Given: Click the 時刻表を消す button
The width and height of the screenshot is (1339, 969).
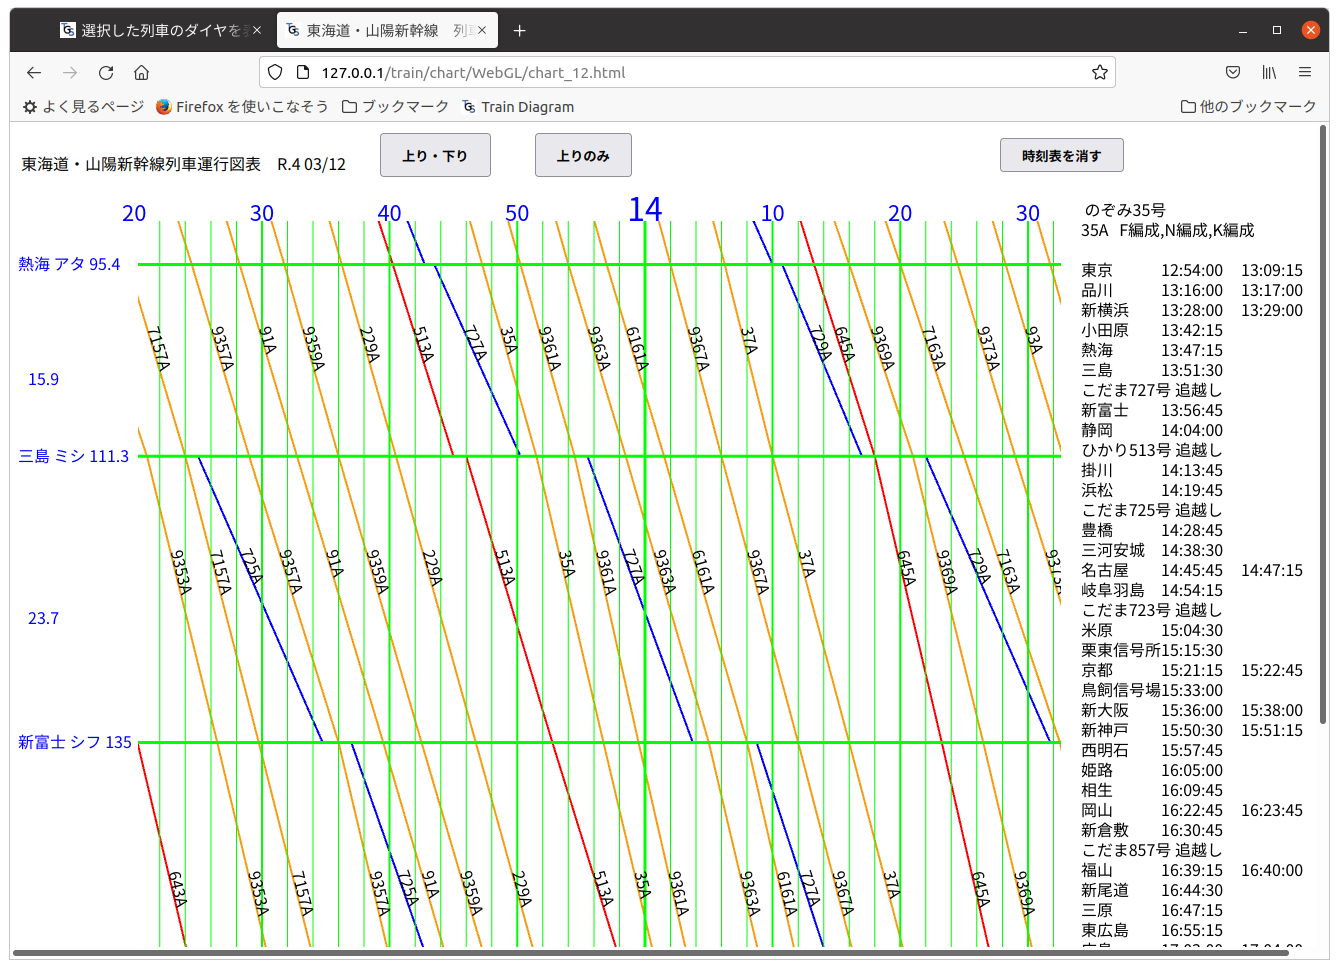Looking at the screenshot, I should click(1062, 155).
